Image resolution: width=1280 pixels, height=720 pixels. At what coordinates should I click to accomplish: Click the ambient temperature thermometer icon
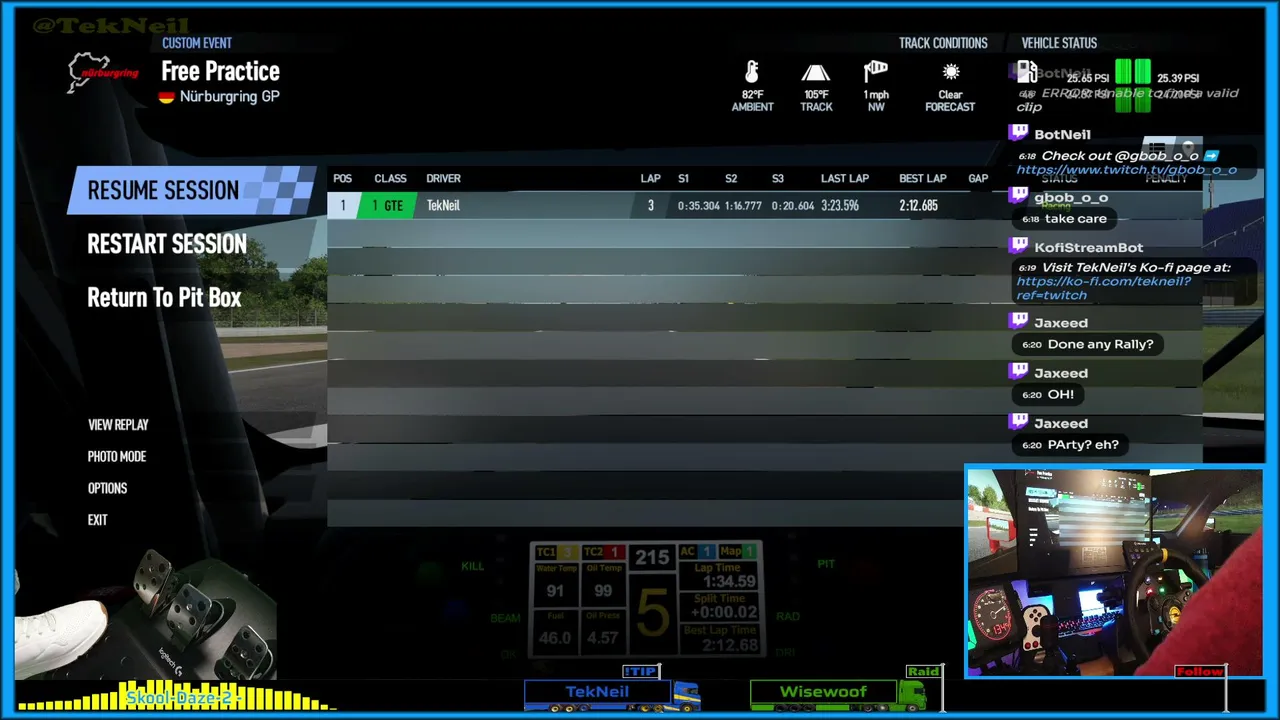coord(752,73)
